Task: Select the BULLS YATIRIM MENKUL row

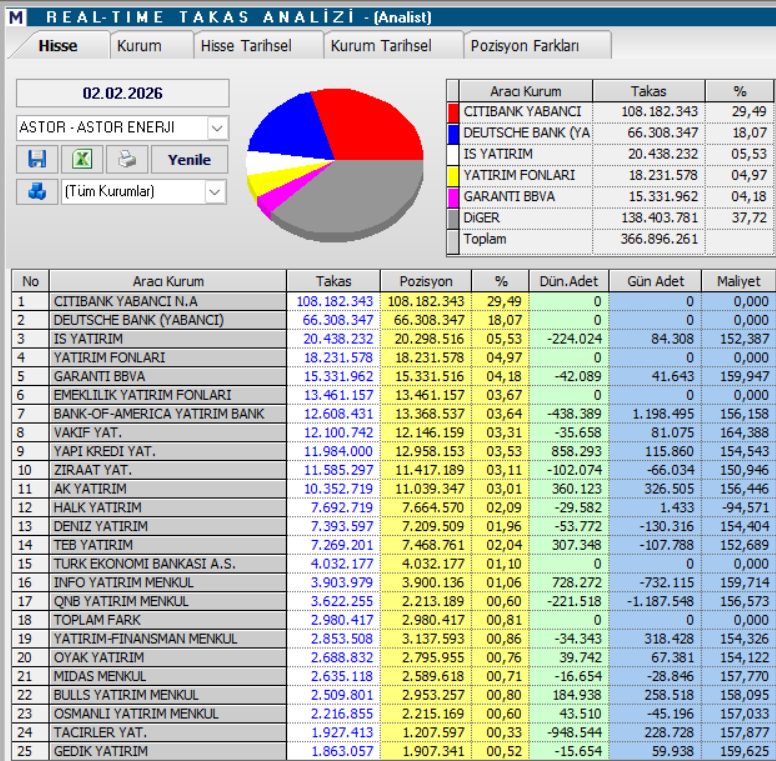Action: click(x=393, y=695)
